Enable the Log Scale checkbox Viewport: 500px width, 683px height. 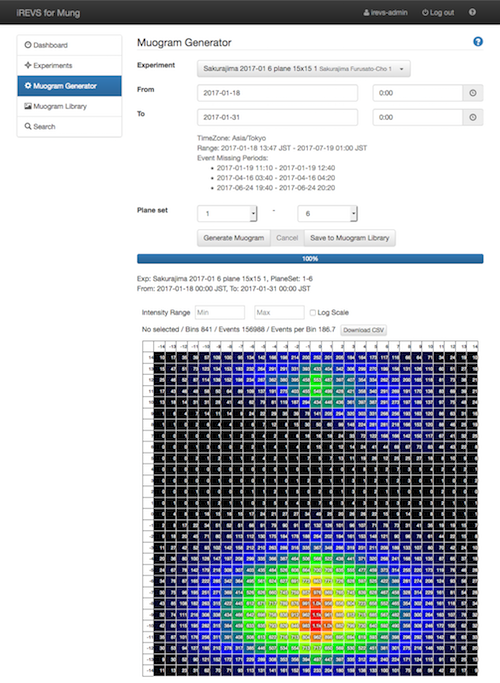[x=312, y=313]
